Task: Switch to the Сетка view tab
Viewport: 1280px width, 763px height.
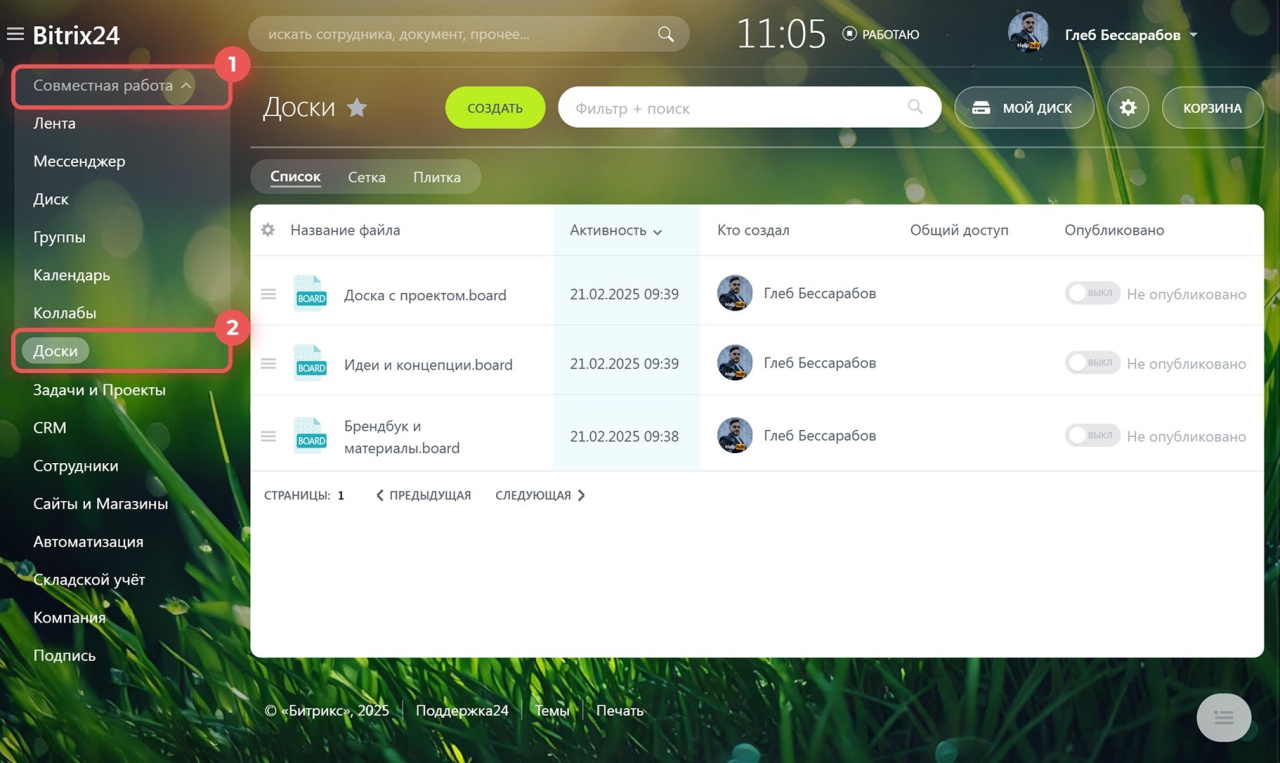Action: (x=367, y=177)
